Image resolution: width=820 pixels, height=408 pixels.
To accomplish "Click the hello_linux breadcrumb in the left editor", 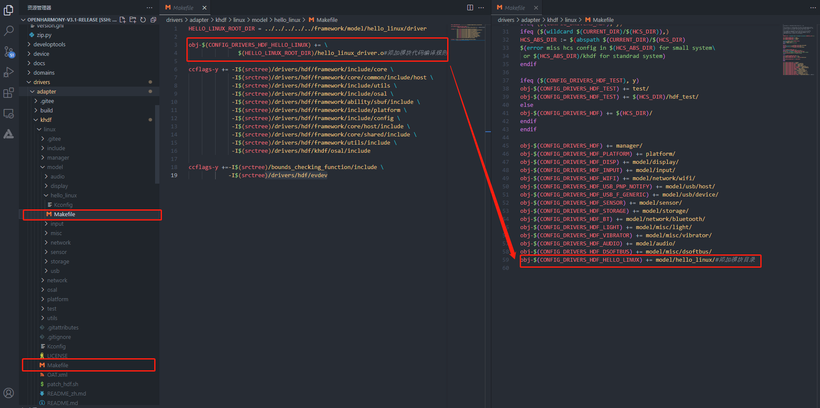I will point(286,20).
